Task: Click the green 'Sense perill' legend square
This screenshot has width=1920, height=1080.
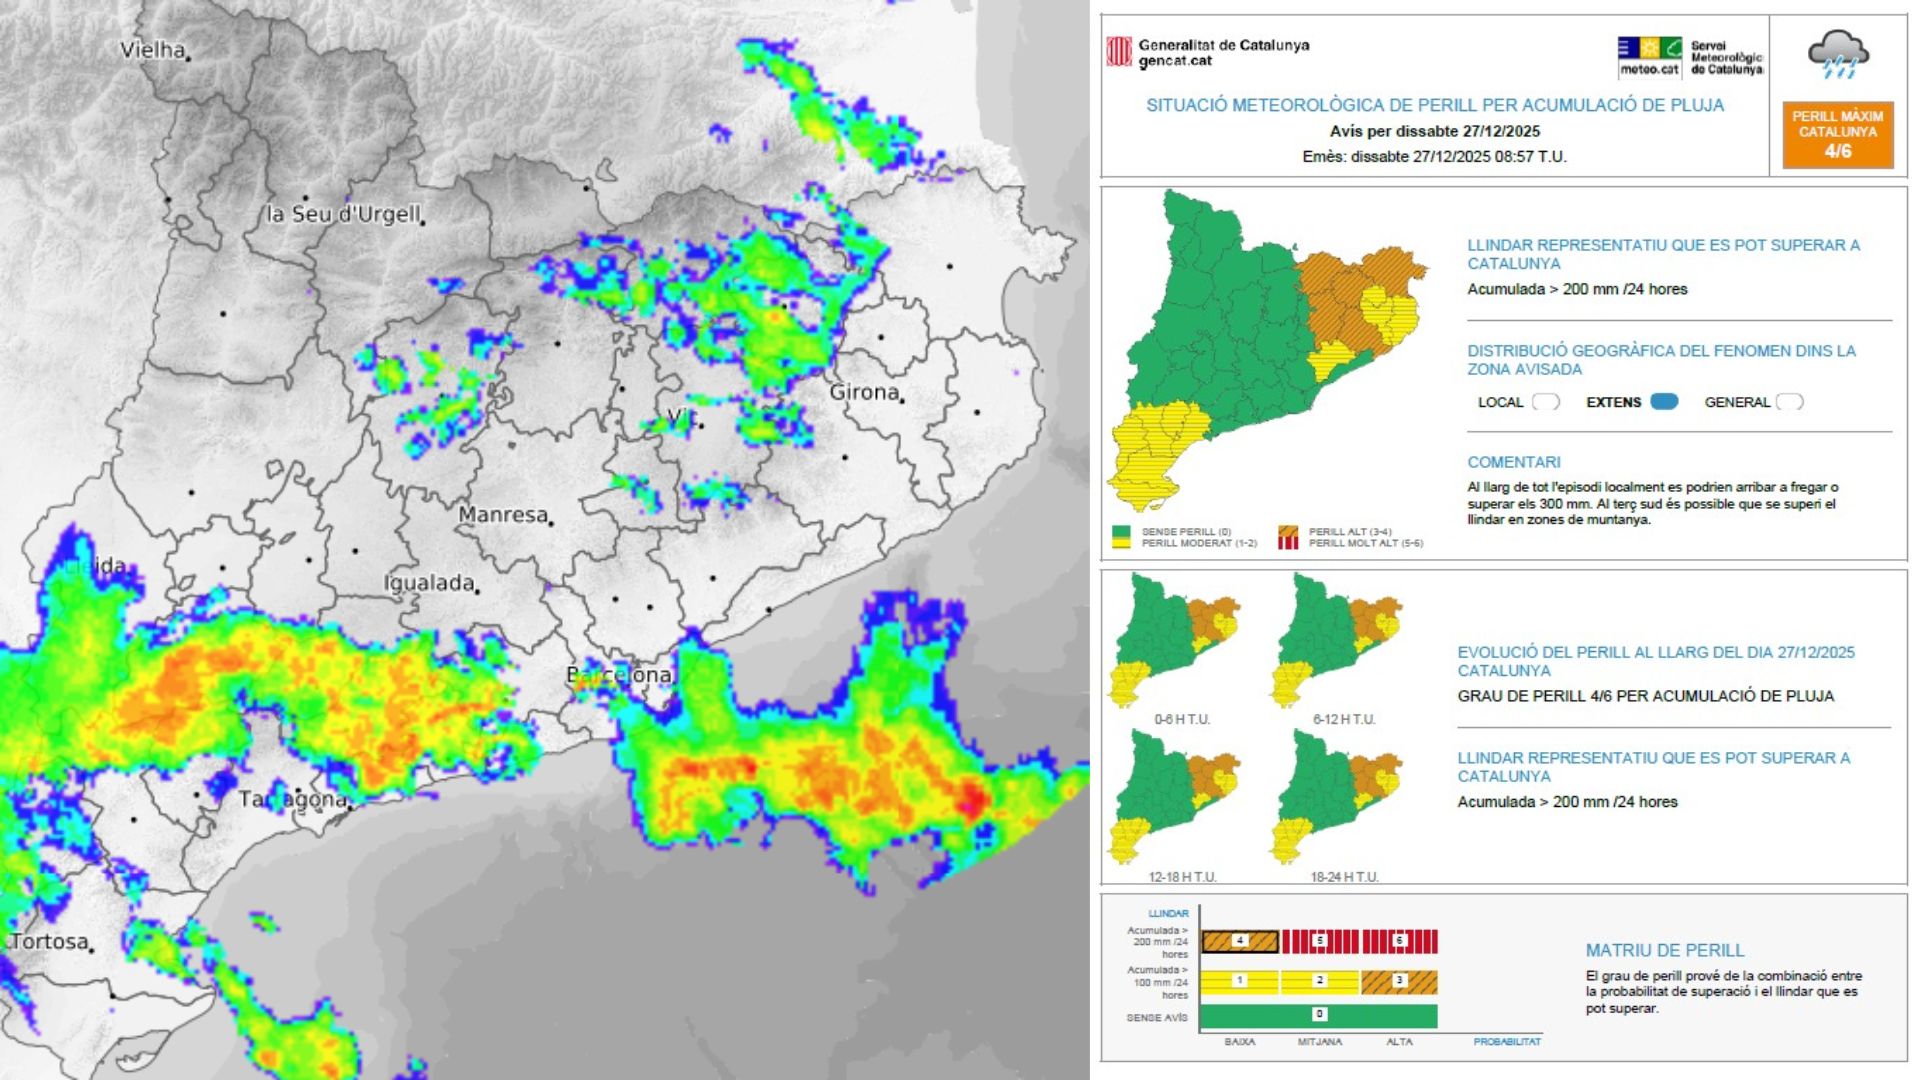Action: 1121,532
